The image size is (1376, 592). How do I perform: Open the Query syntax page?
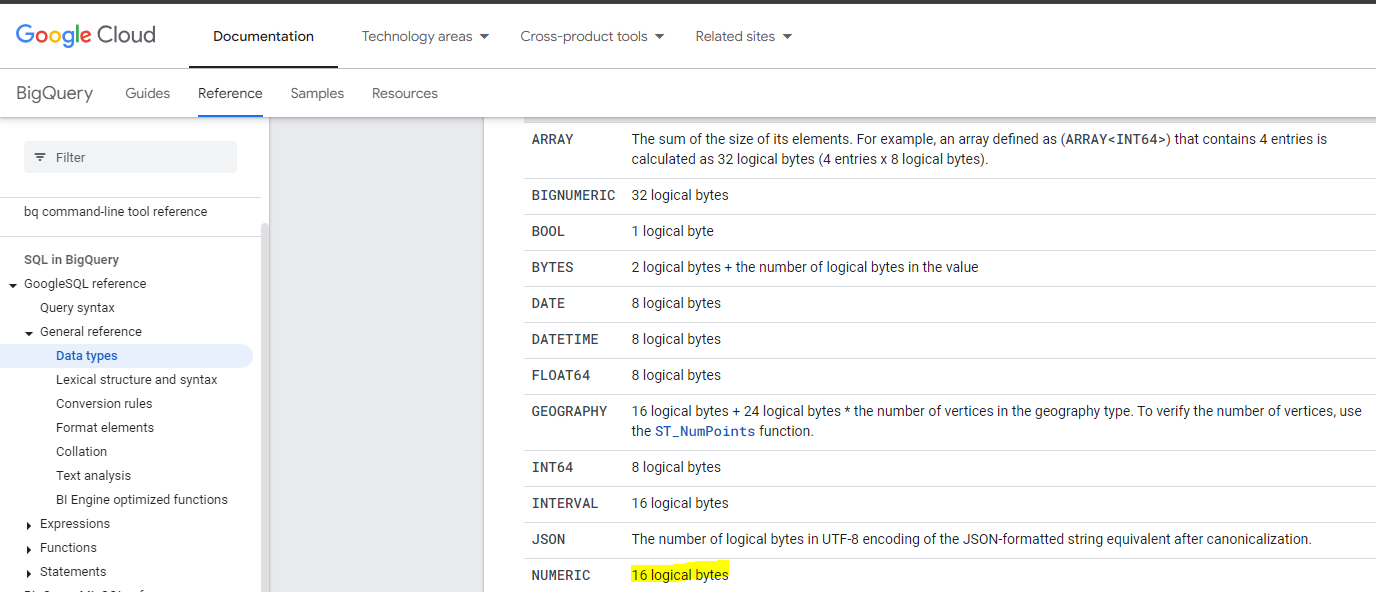click(77, 308)
